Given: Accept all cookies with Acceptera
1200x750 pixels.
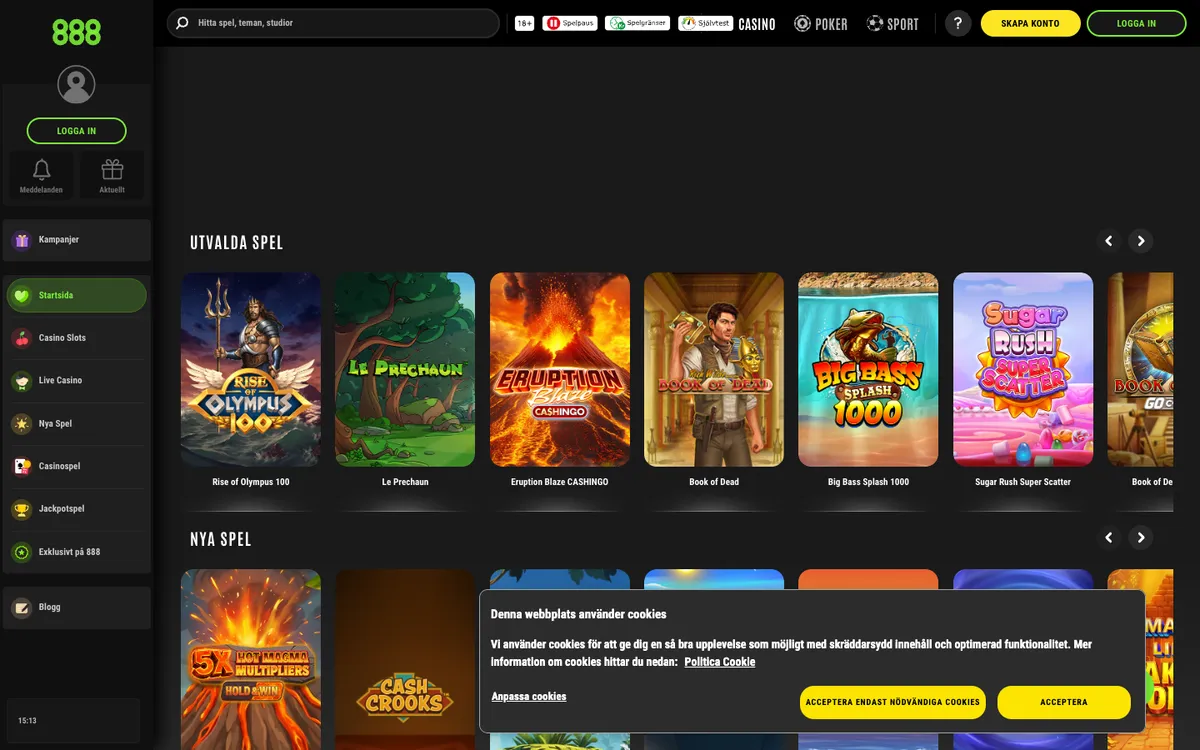Looking at the screenshot, I should point(1064,702).
